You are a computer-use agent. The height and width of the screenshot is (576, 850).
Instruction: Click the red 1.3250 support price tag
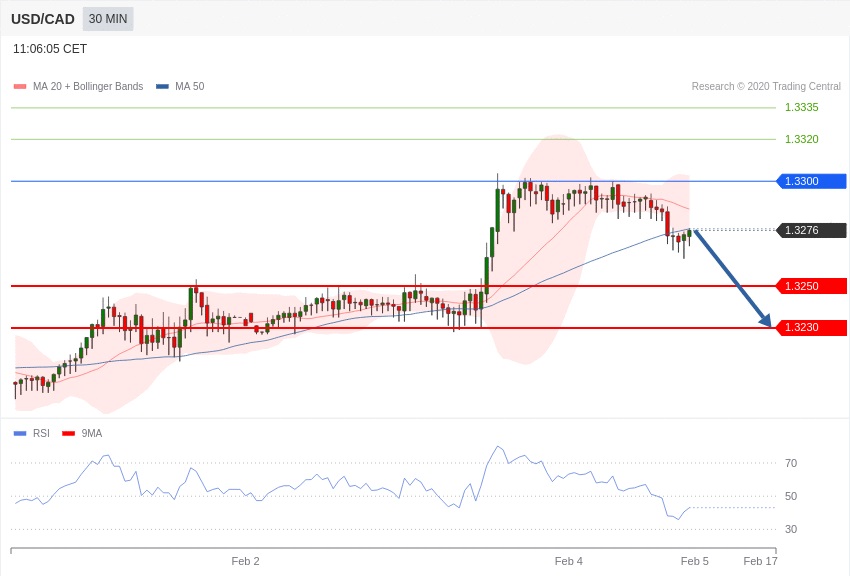(x=812, y=286)
